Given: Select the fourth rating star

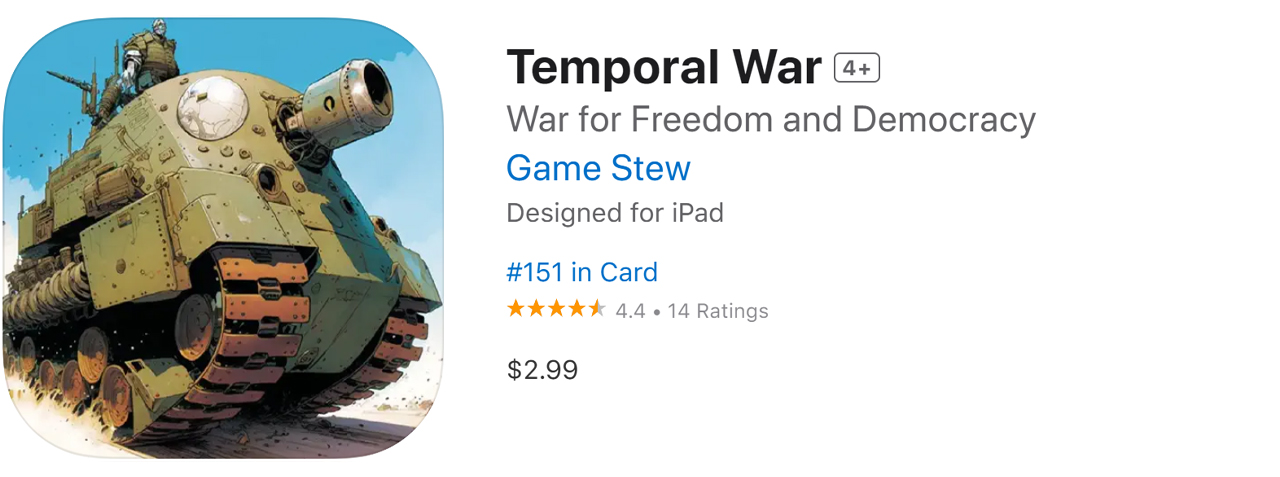Looking at the screenshot, I should point(577,309).
